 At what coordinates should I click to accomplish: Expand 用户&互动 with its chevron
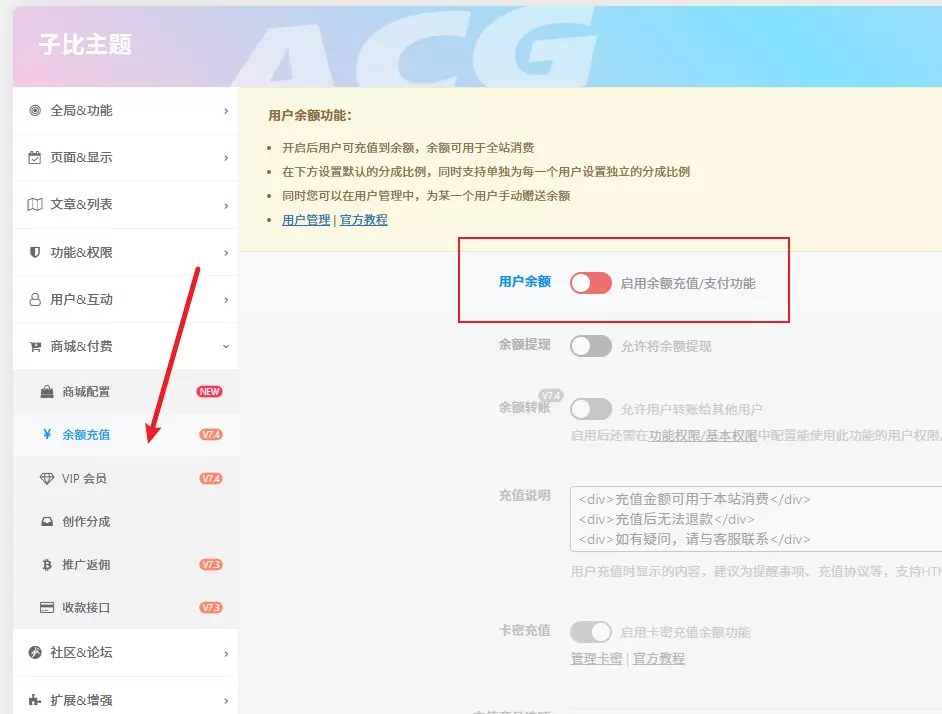pyautogui.click(x=226, y=299)
